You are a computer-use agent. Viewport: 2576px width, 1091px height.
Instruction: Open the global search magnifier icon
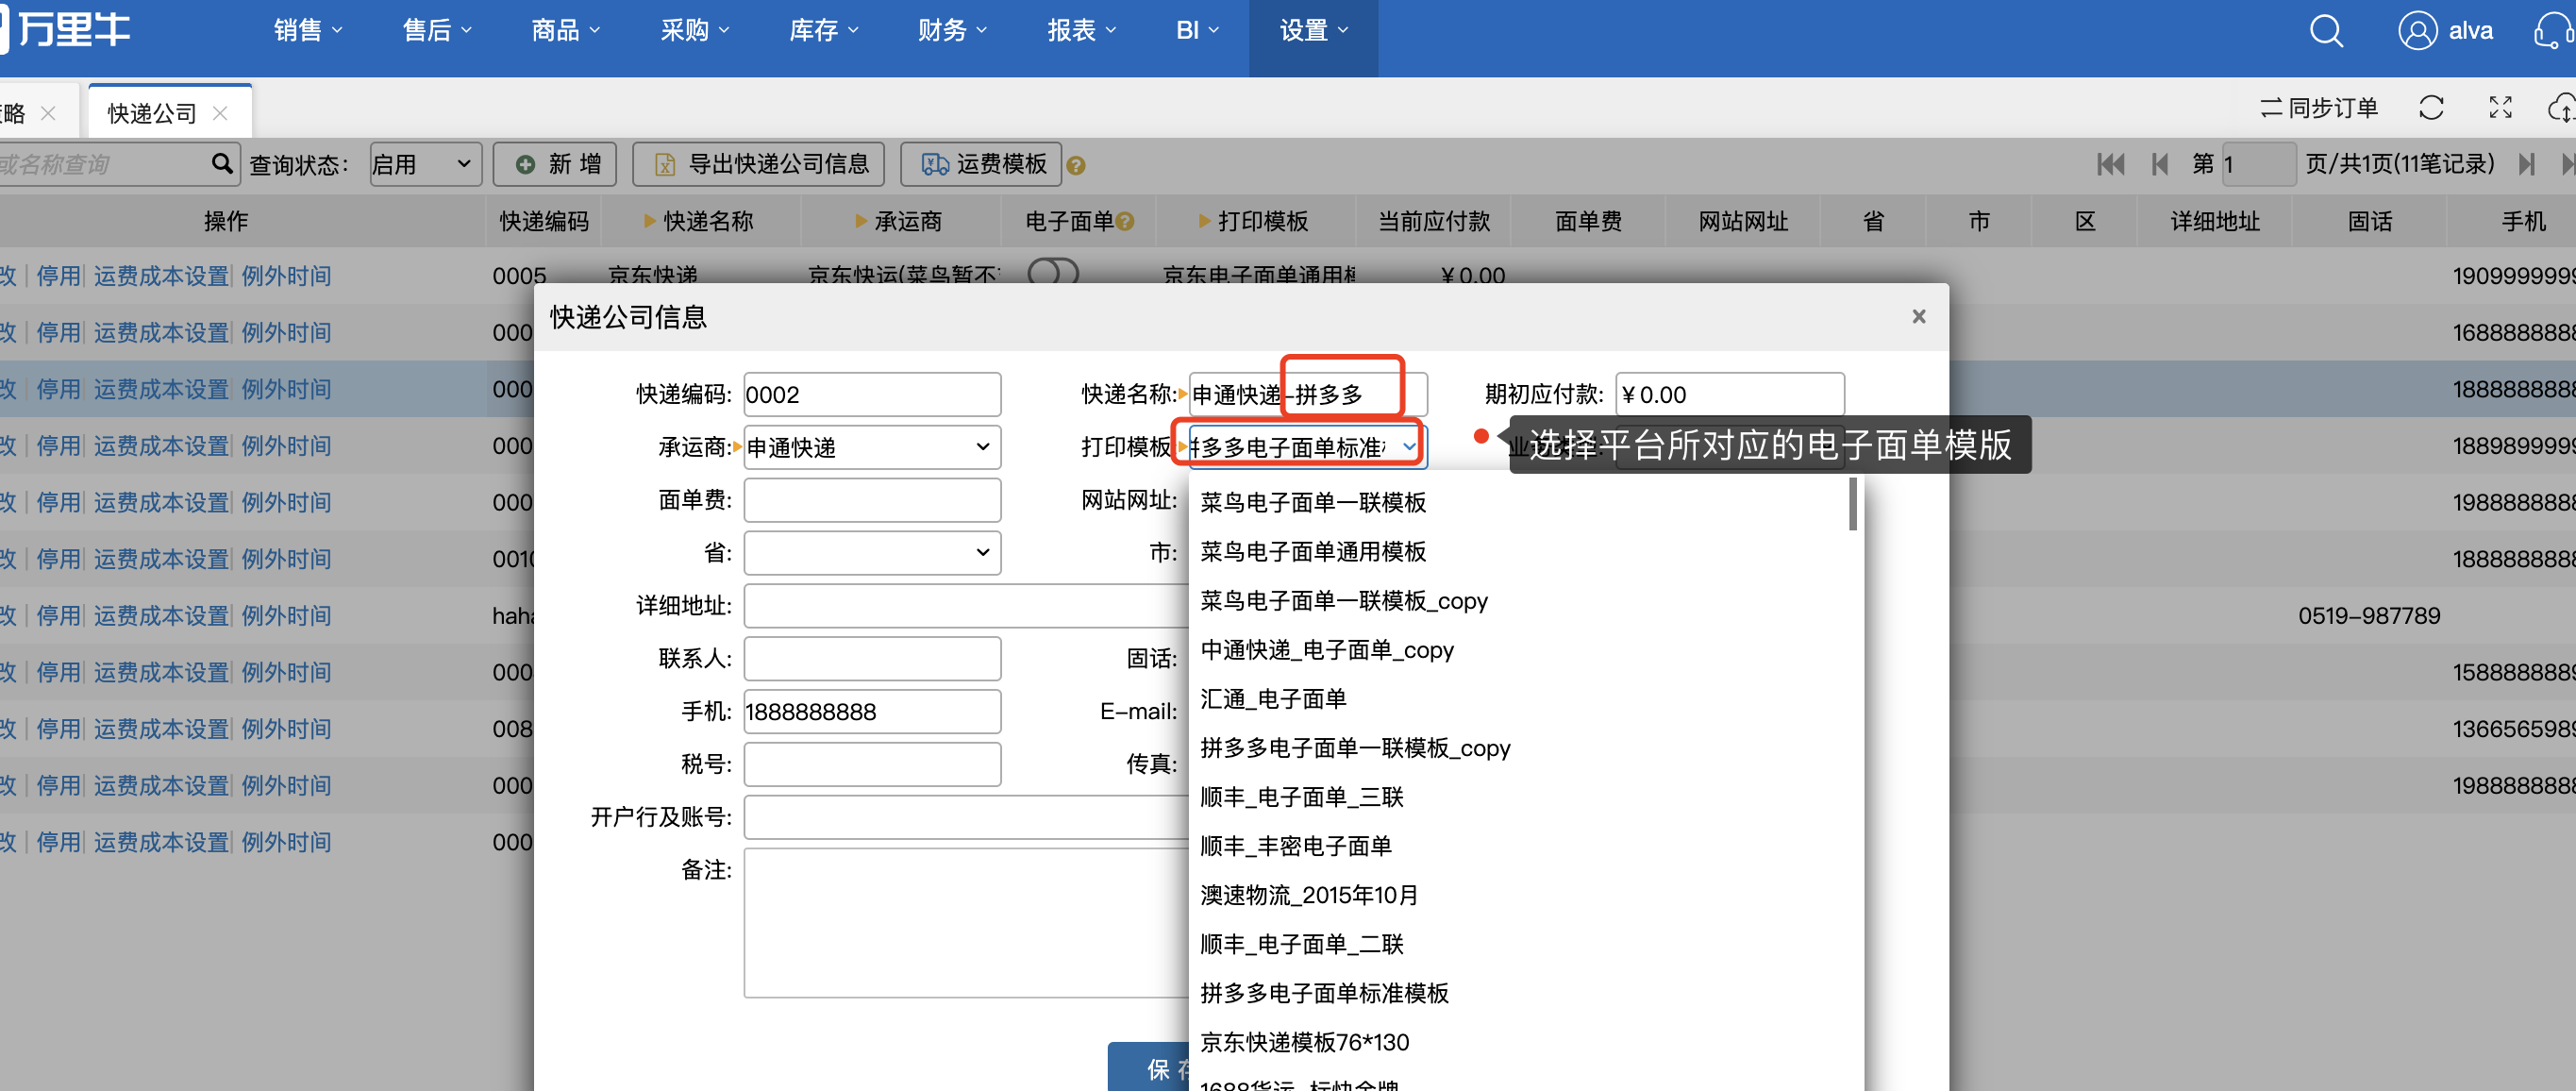[2325, 30]
